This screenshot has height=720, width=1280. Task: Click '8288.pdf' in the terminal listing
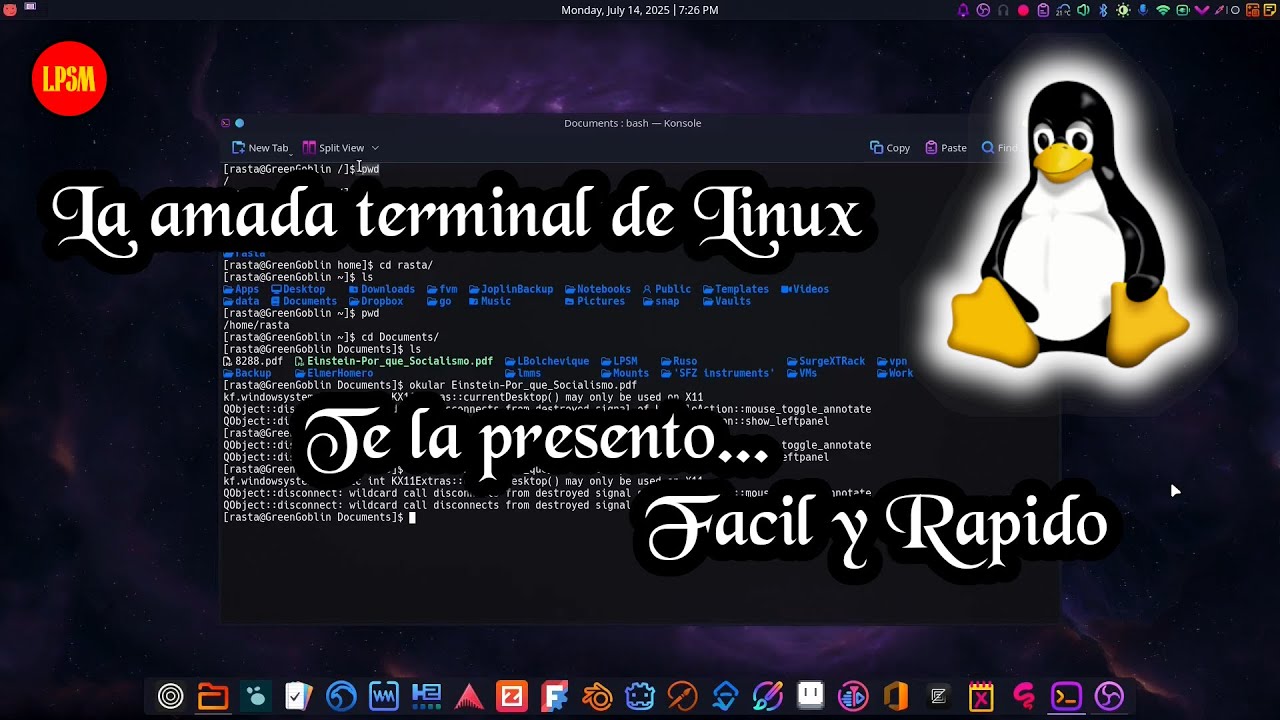(x=259, y=361)
